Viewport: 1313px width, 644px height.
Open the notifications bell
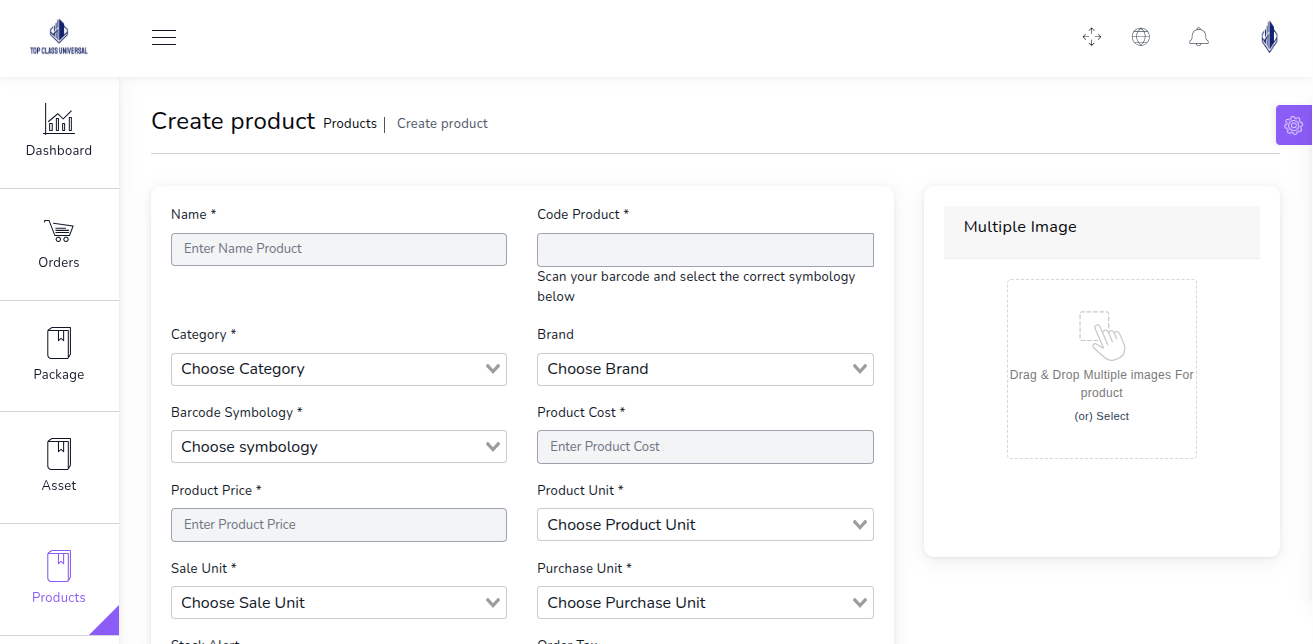[1199, 37]
